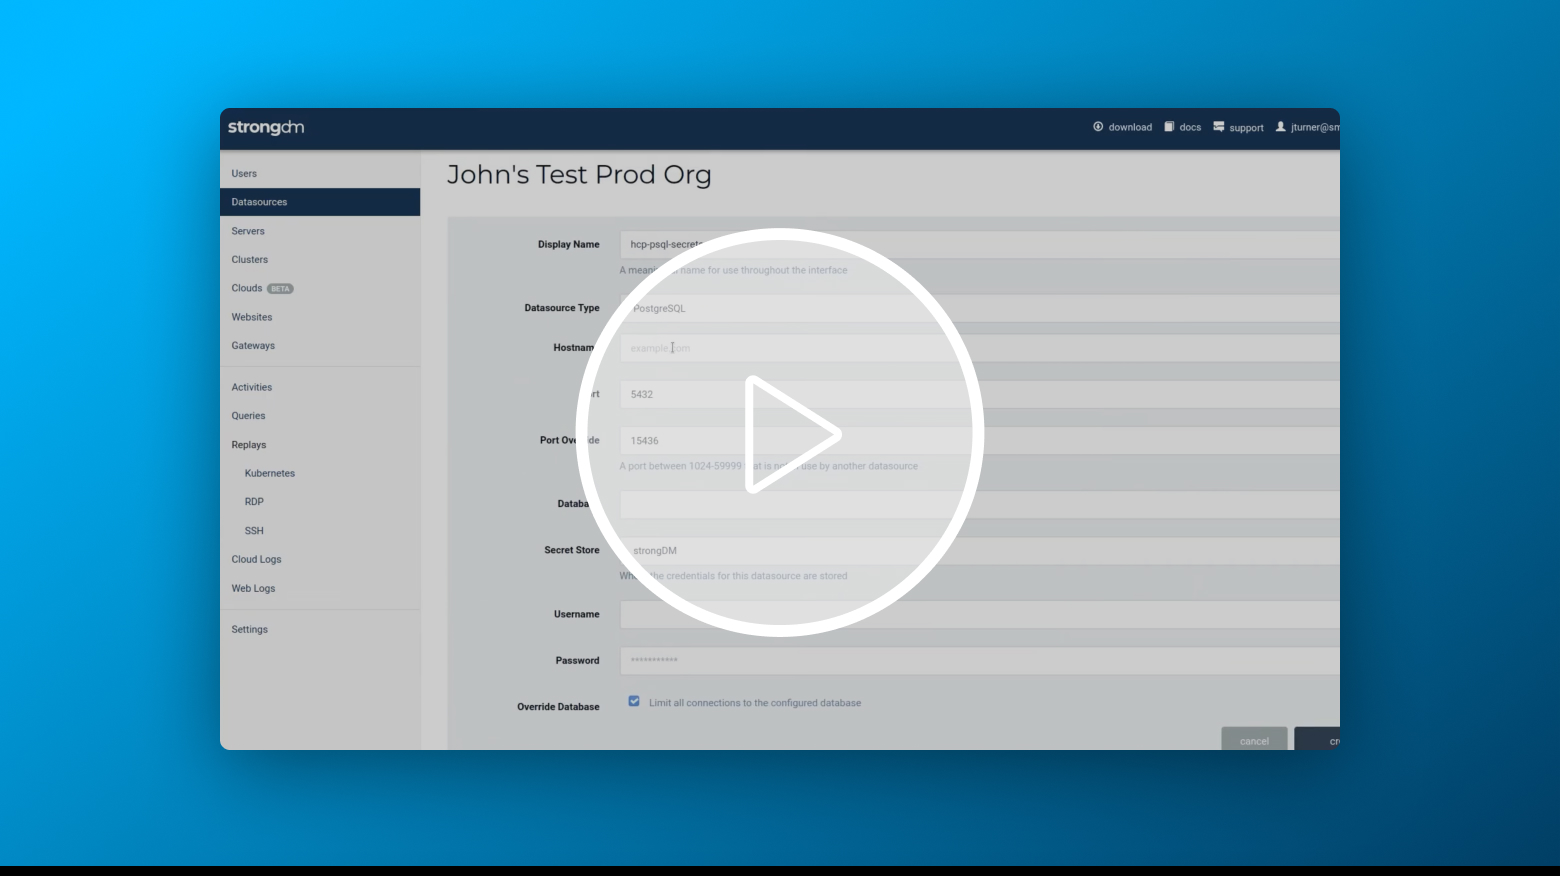
Task: Click the Hostname input field
Action: pos(980,348)
